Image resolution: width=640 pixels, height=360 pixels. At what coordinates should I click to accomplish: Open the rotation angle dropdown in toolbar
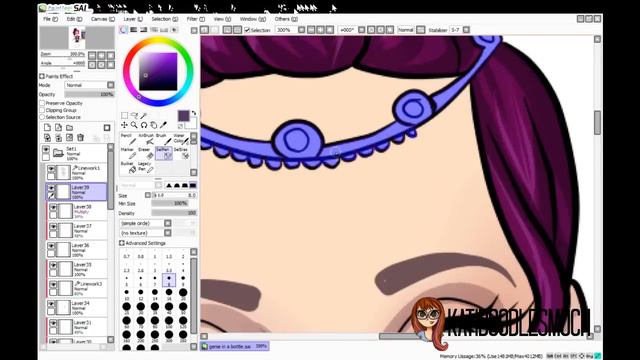[x=361, y=30]
